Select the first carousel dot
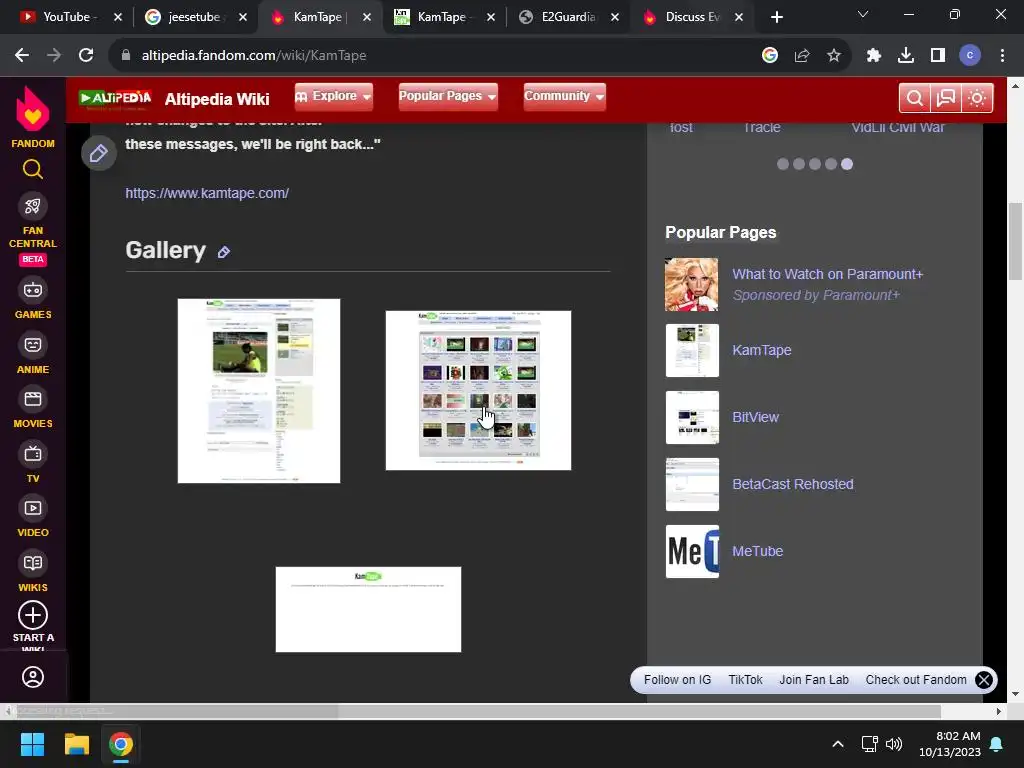1024x768 pixels. coord(783,164)
